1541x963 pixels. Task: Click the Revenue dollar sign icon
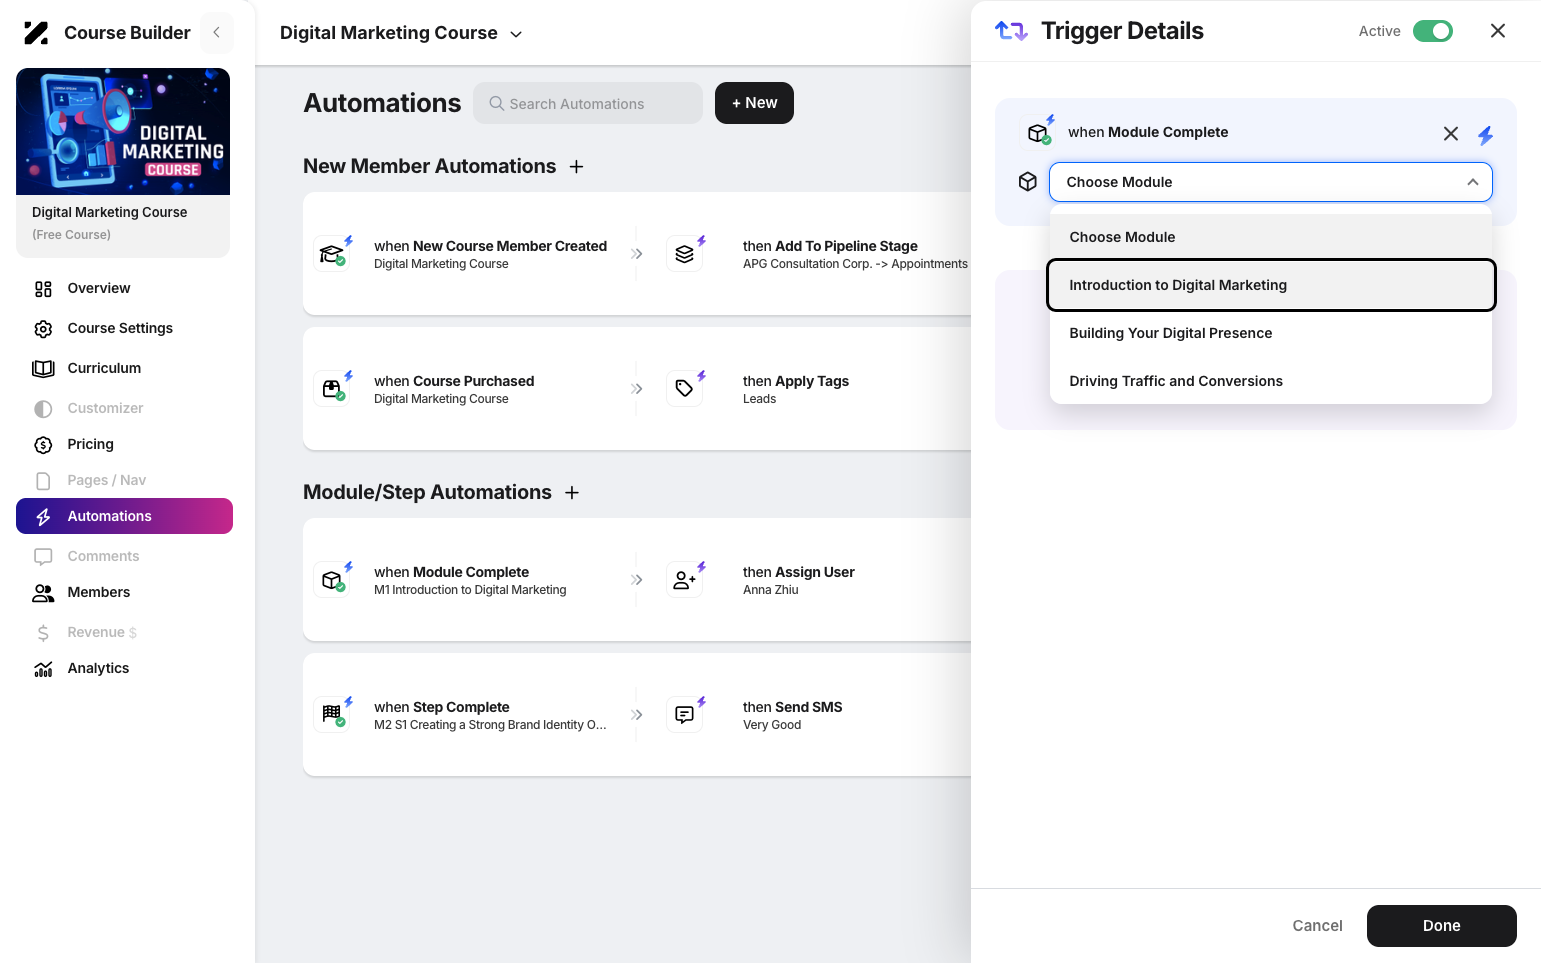(43, 633)
